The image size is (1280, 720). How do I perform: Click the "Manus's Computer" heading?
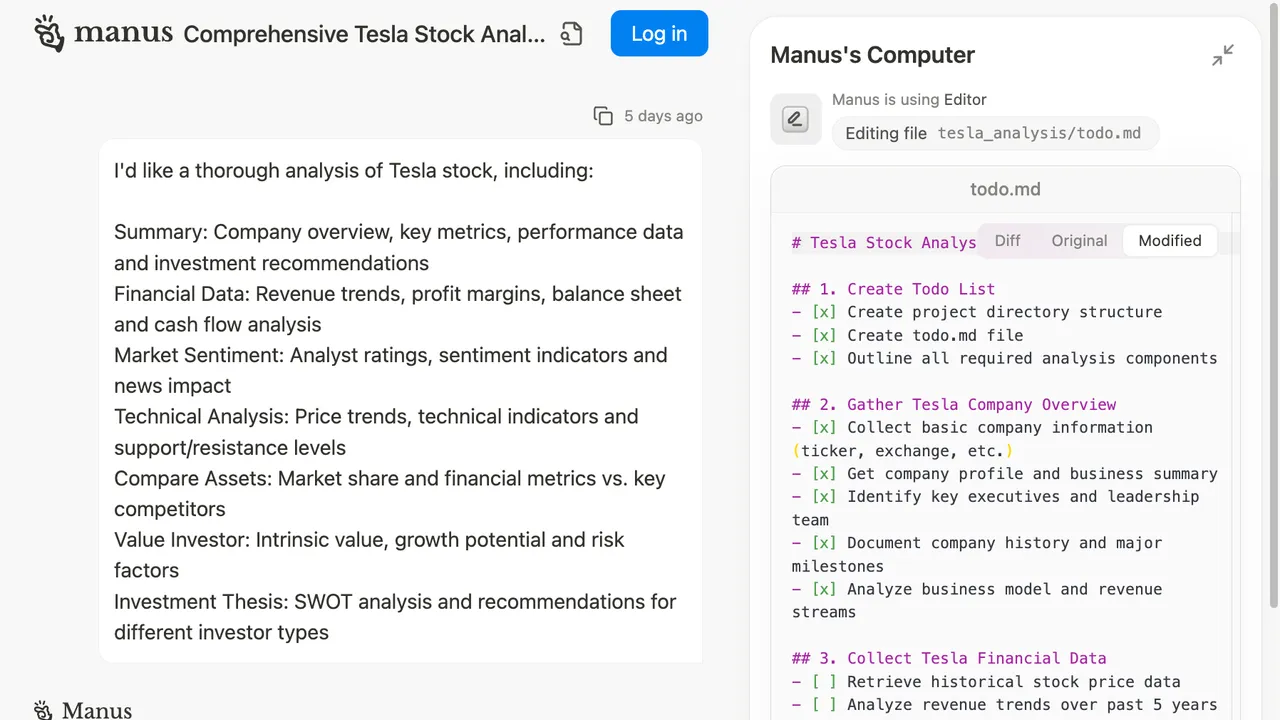click(872, 55)
